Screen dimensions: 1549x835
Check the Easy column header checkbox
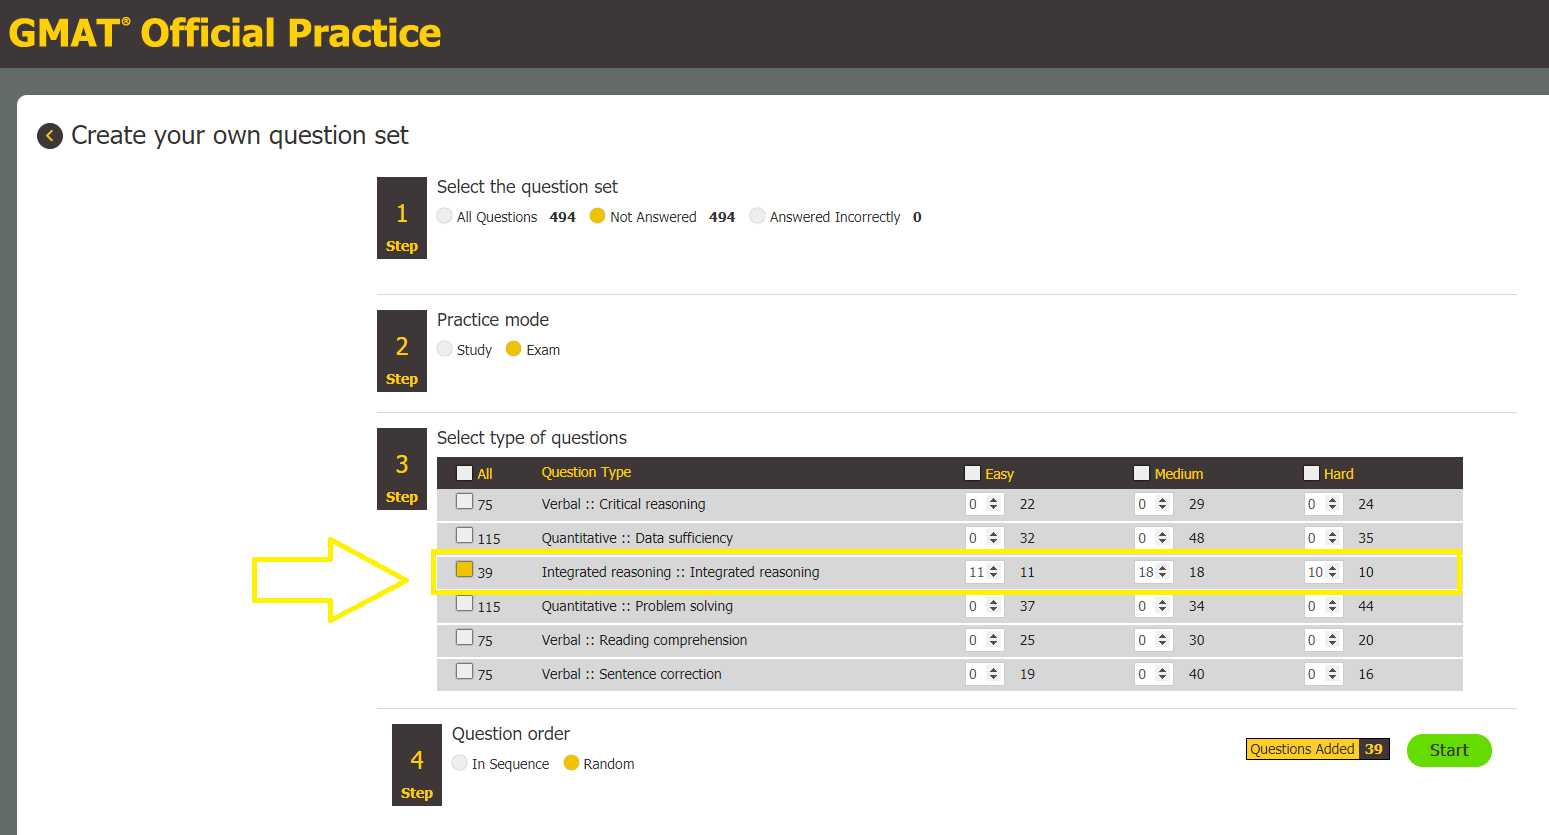[971, 471]
